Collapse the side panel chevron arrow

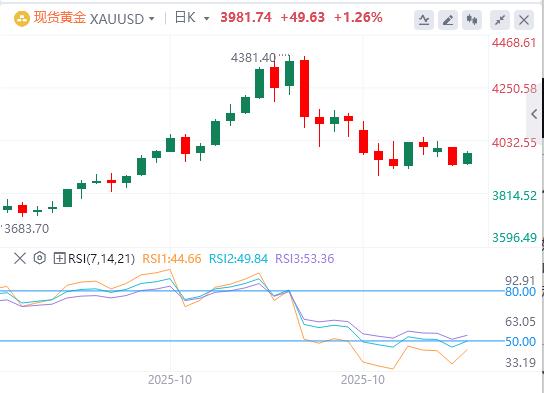pos(534,114)
